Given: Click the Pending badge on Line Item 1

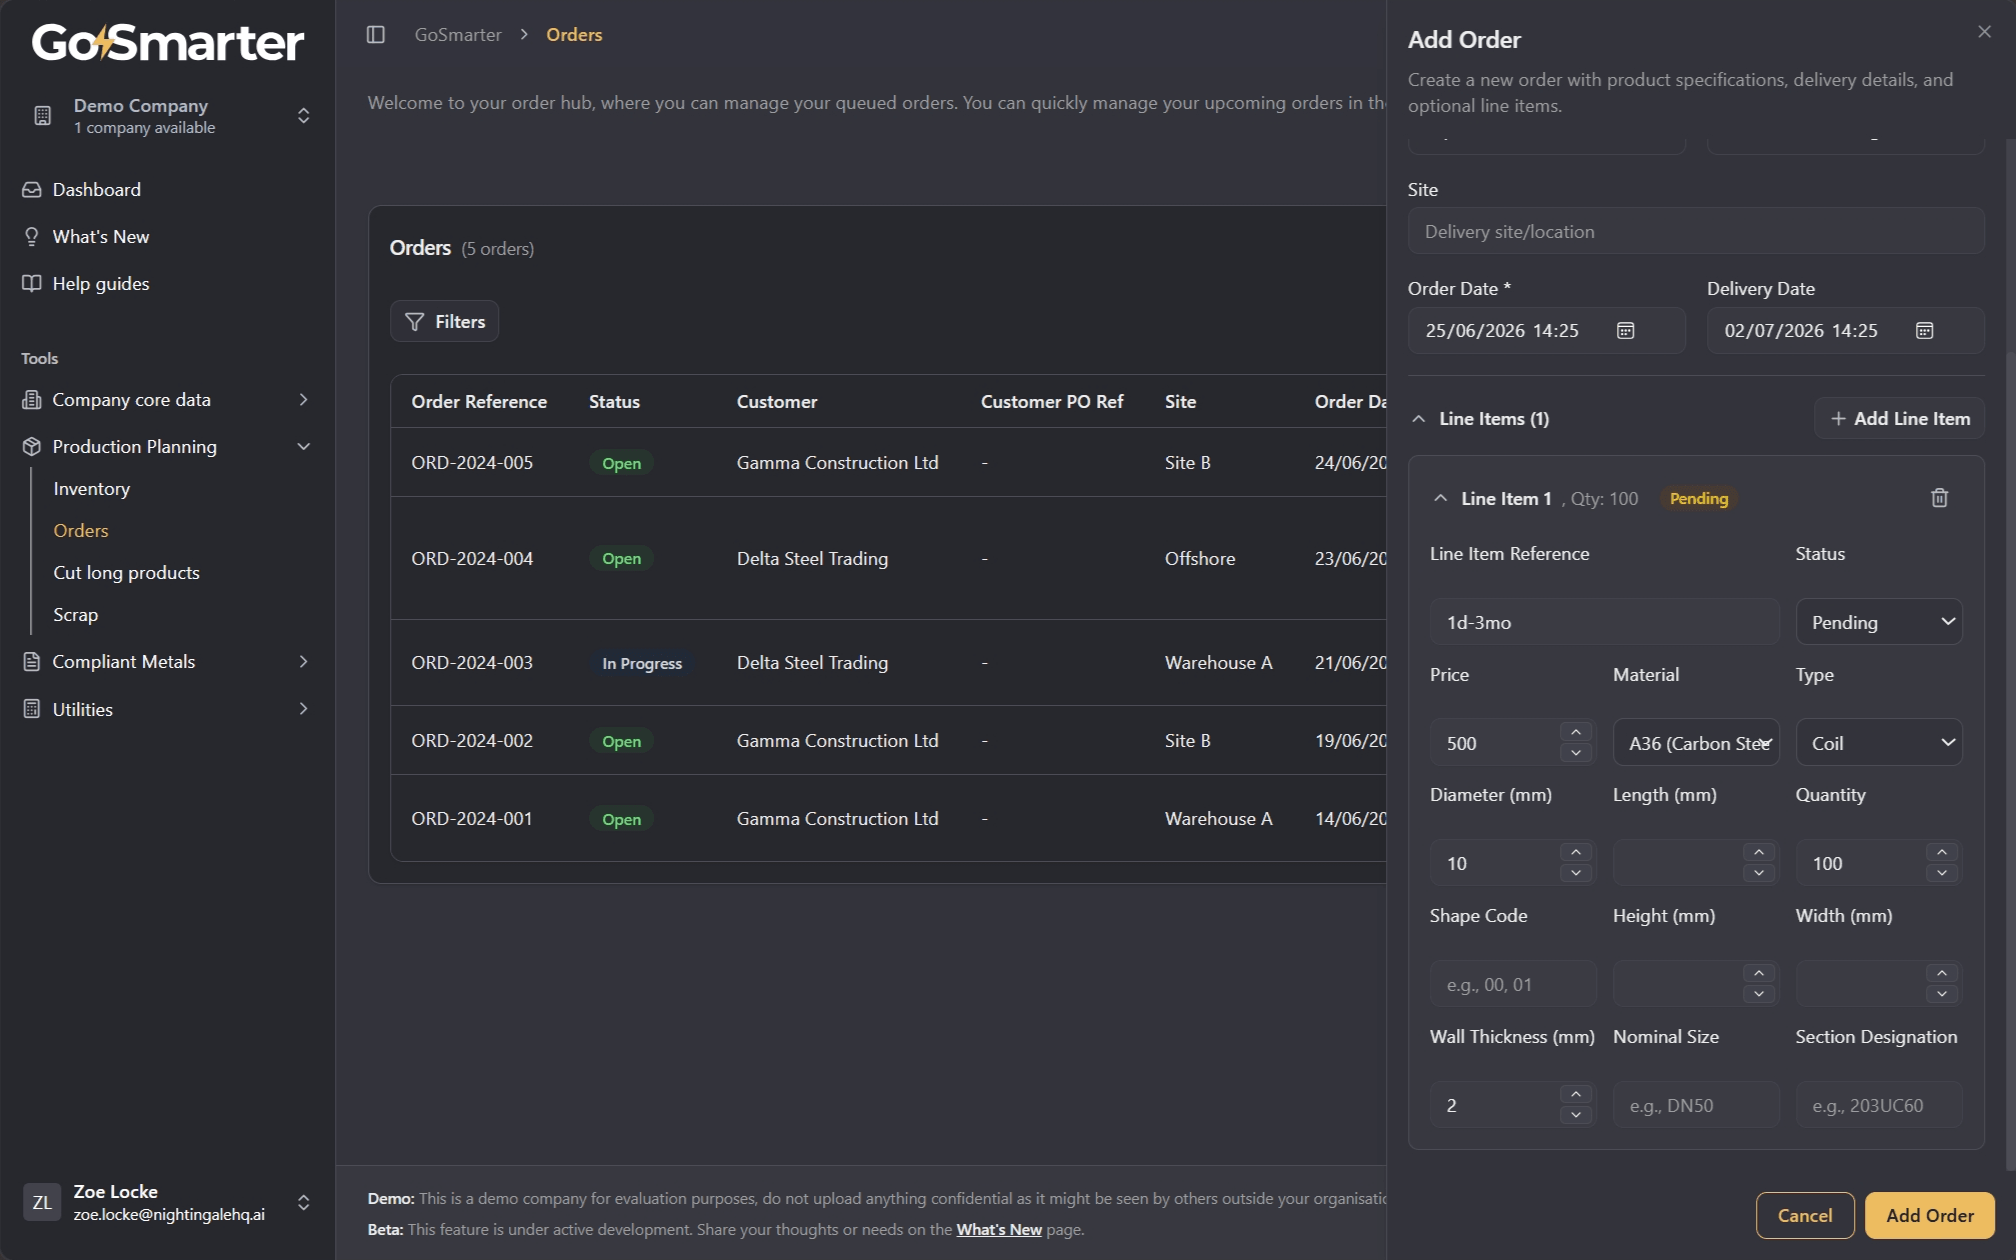Looking at the screenshot, I should [x=1699, y=499].
